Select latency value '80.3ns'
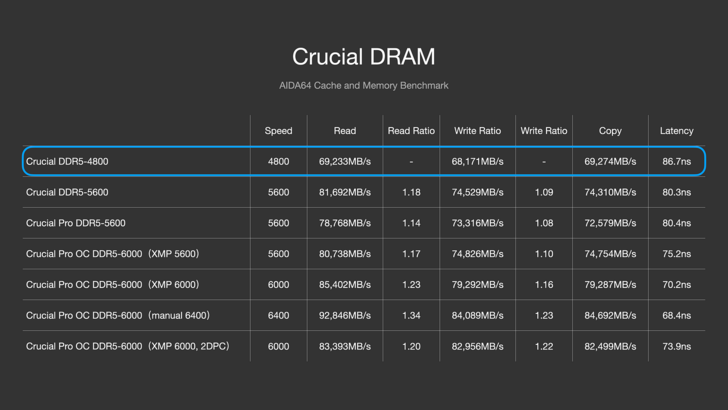The image size is (728, 410). click(x=676, y=192)
